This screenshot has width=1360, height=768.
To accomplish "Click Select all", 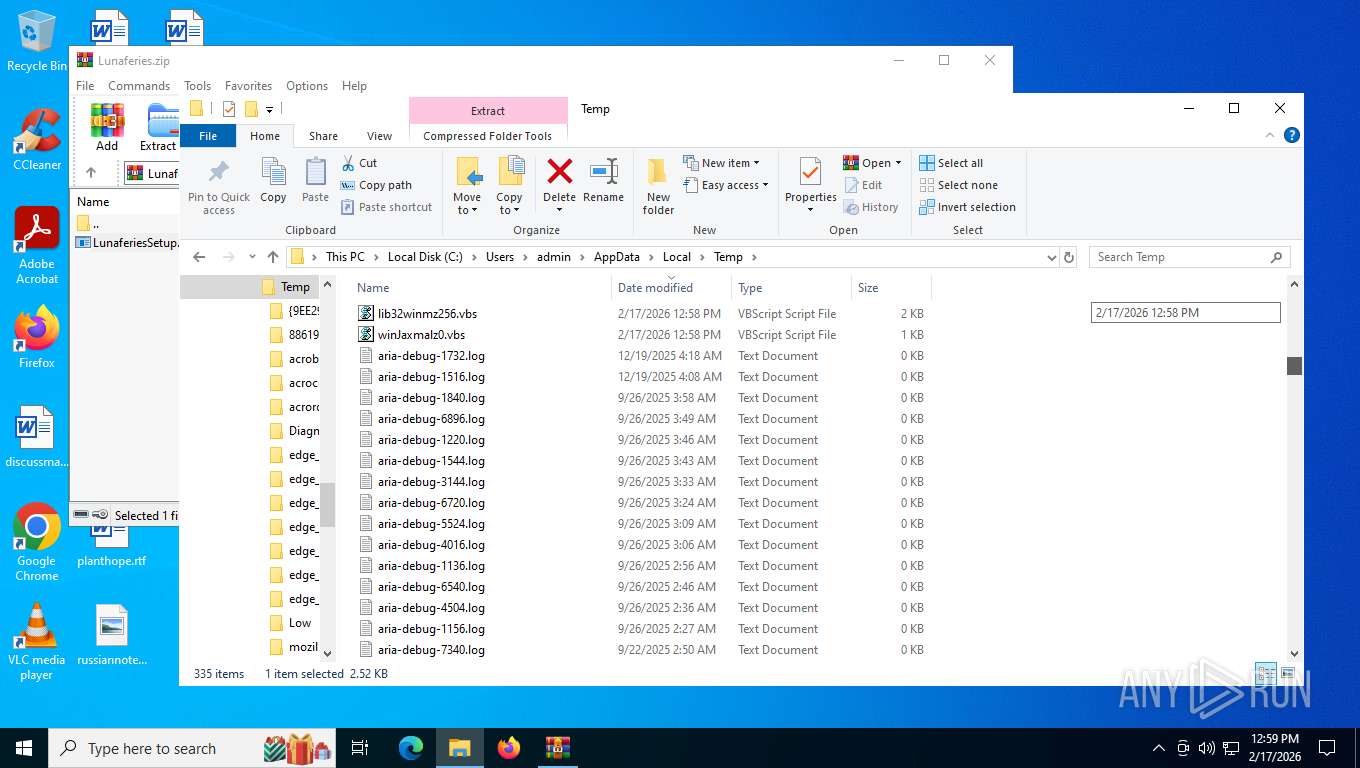I will (x=951, y=163).
